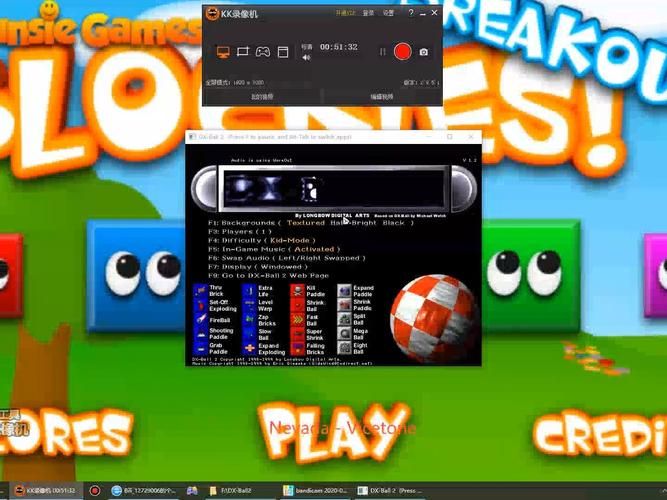Click the Falling Bricks power-up icon
Viewport: 667px width, 500px height.
pos(298,349)
